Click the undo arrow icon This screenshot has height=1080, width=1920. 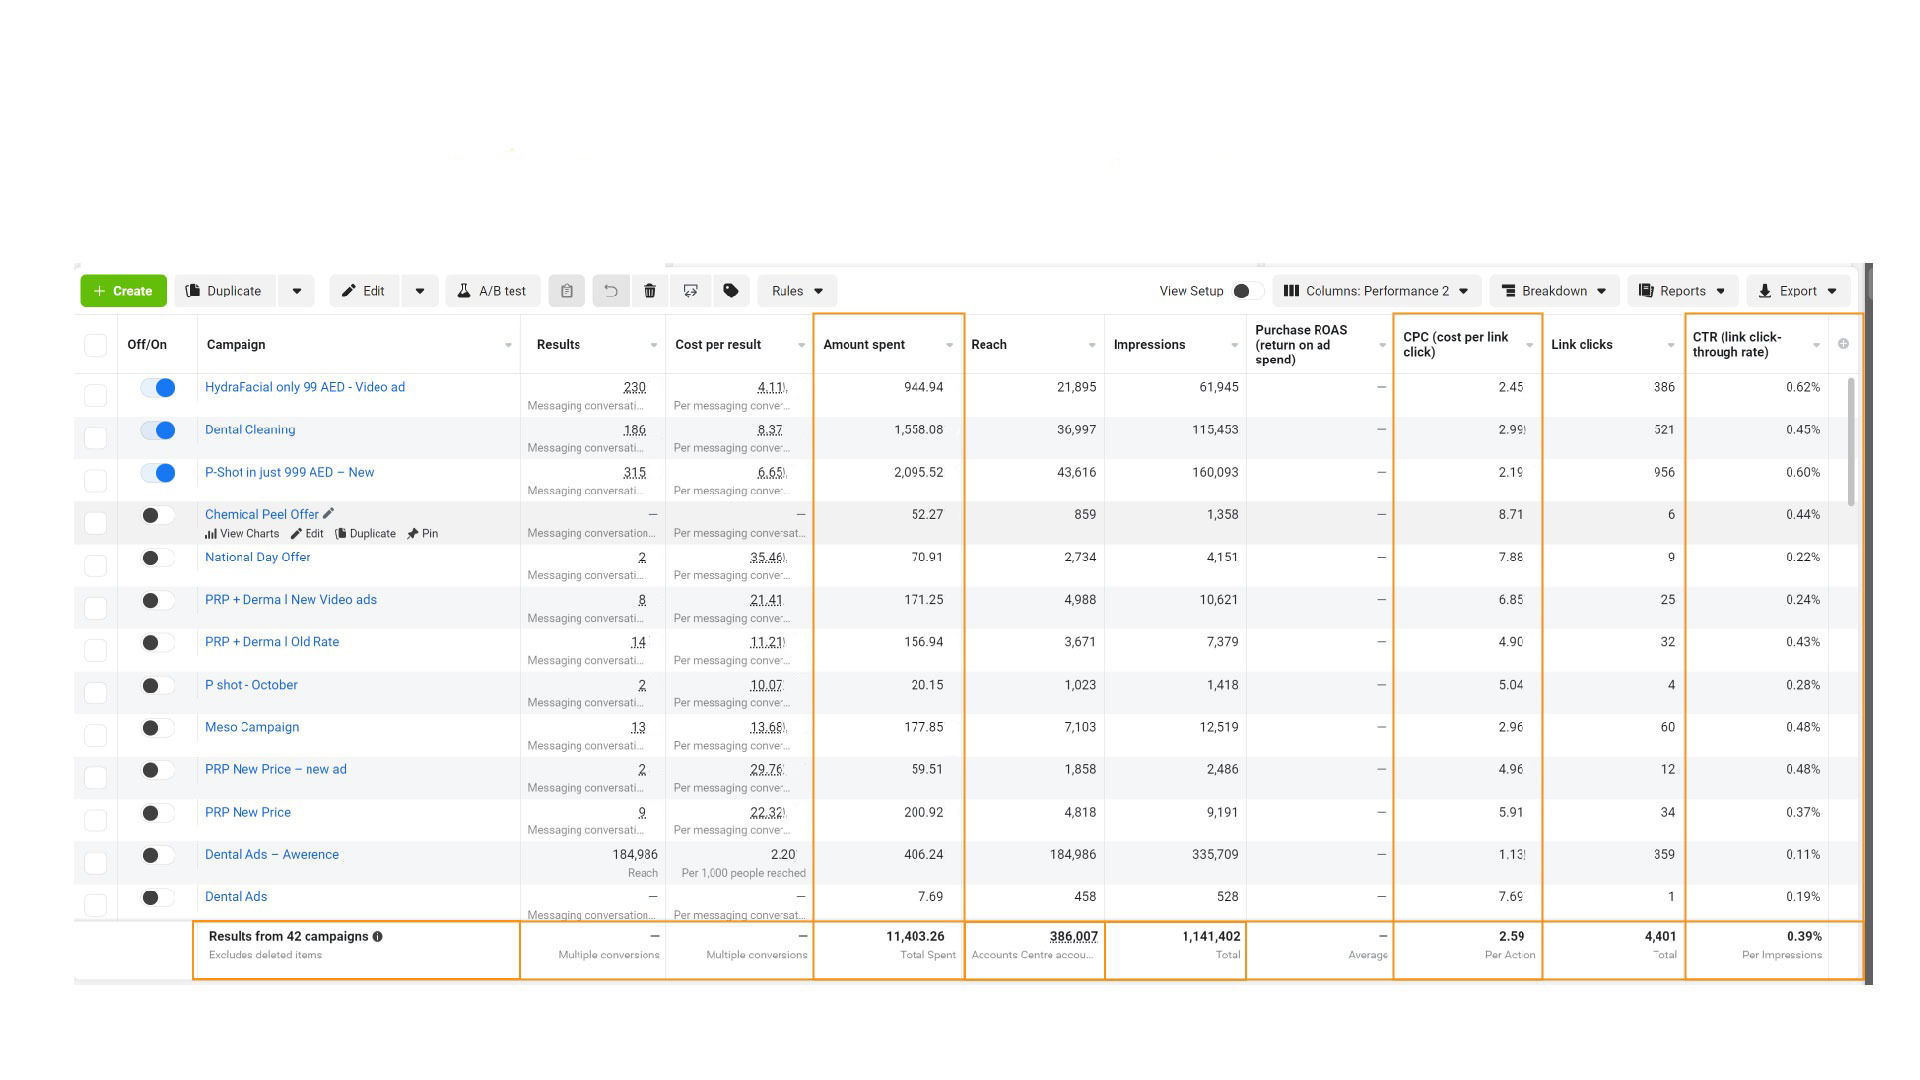tap(610, 291)
